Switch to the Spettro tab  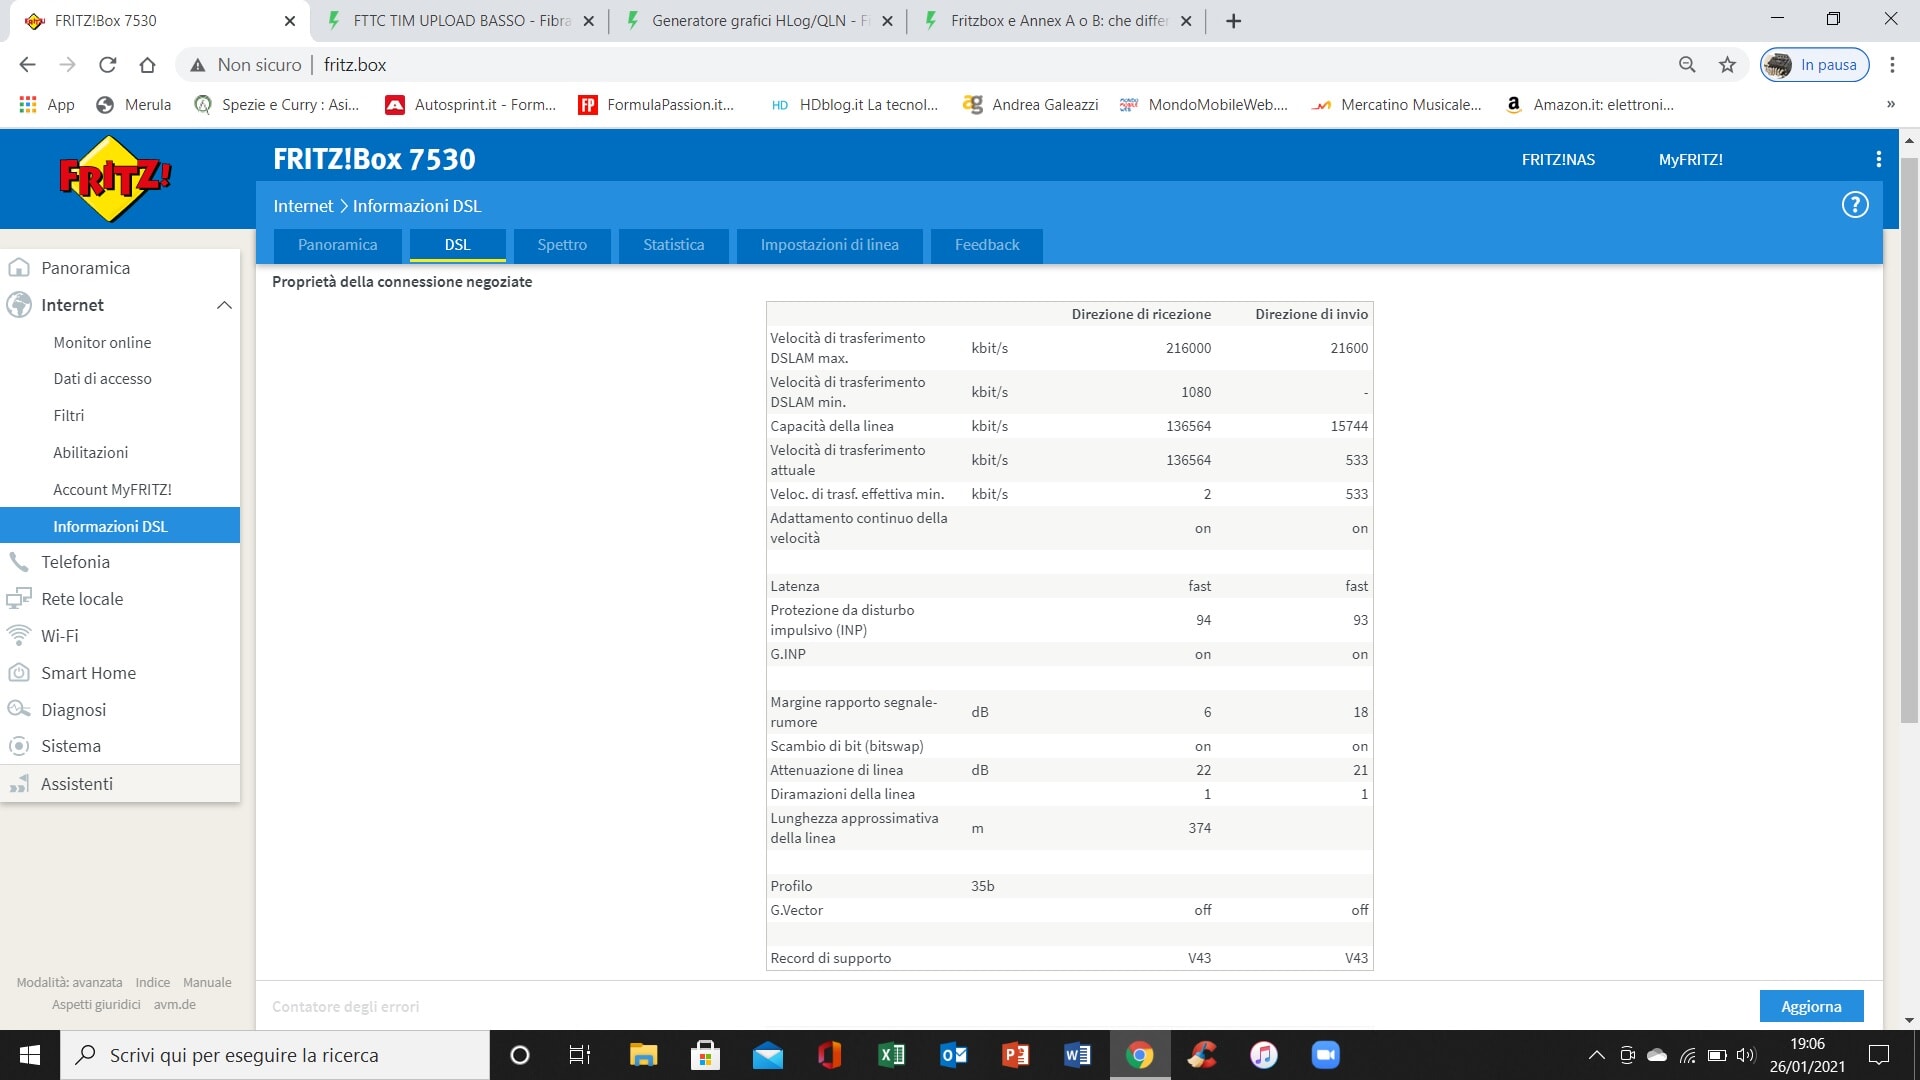[x=562, y=245]
